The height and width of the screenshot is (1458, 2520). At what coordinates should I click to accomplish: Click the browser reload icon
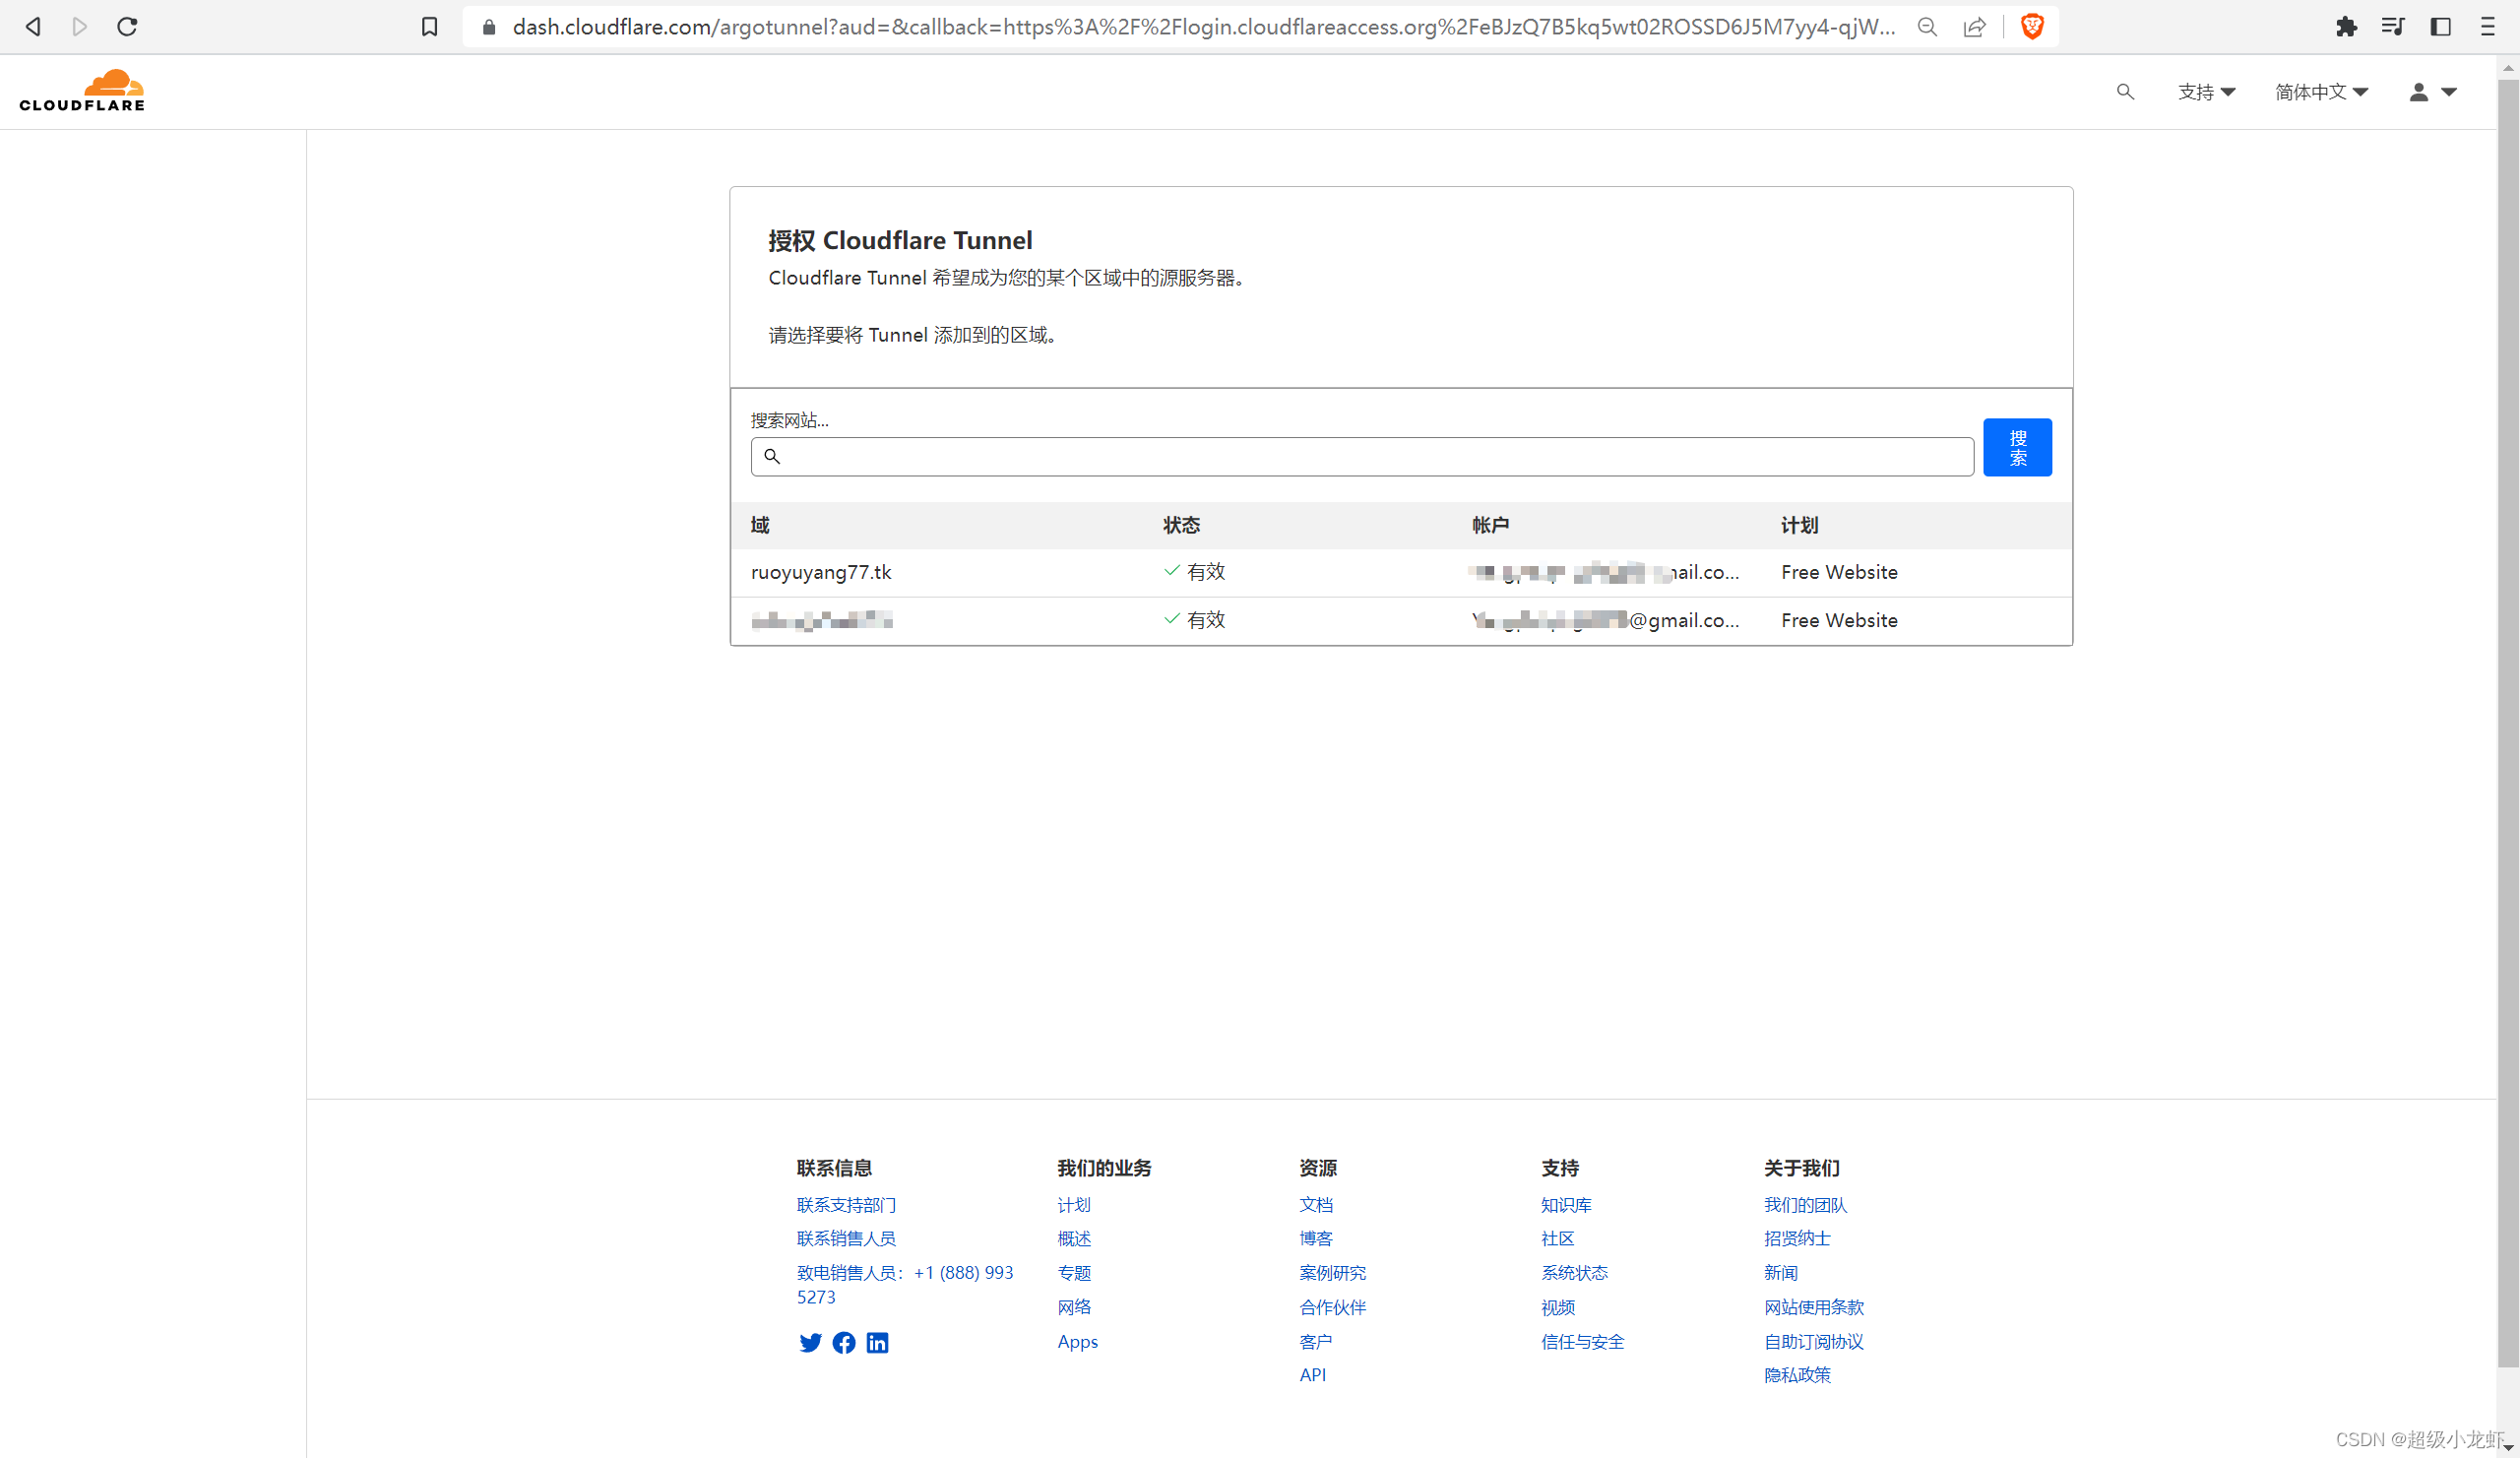(127, 27)
